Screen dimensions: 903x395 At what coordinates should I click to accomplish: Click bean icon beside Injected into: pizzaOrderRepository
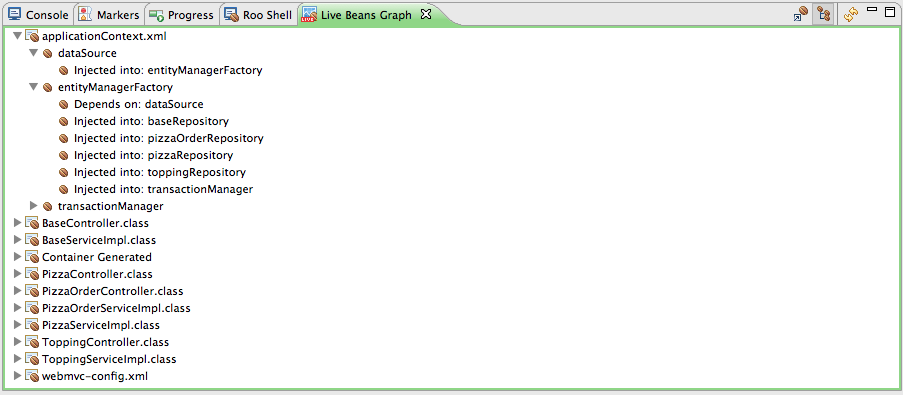click(64, 139)
